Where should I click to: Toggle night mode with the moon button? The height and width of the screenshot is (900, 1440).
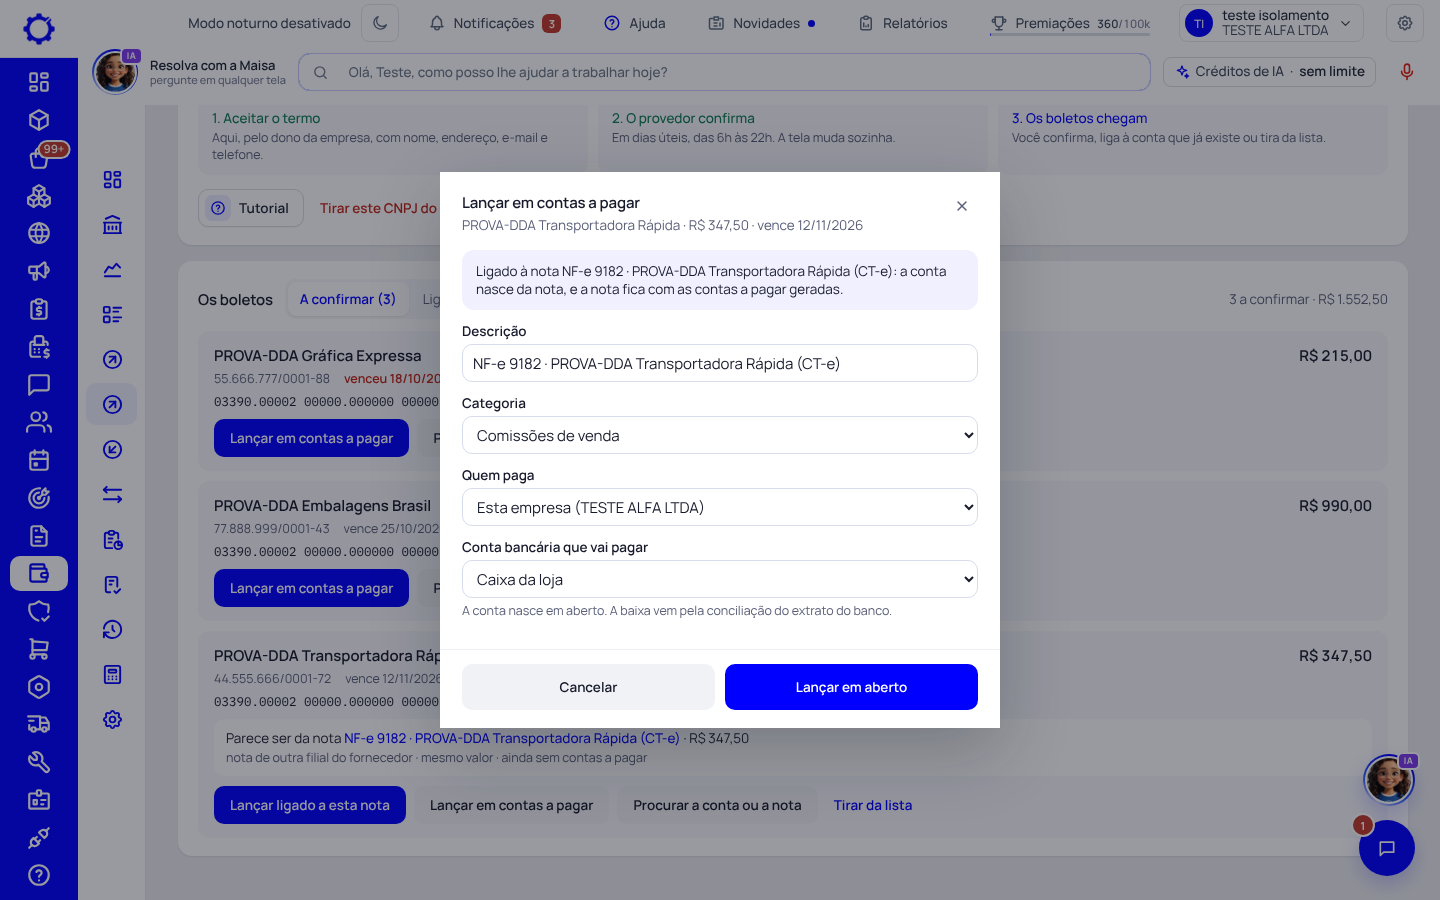pyautogui.click(x=380, y=23)
